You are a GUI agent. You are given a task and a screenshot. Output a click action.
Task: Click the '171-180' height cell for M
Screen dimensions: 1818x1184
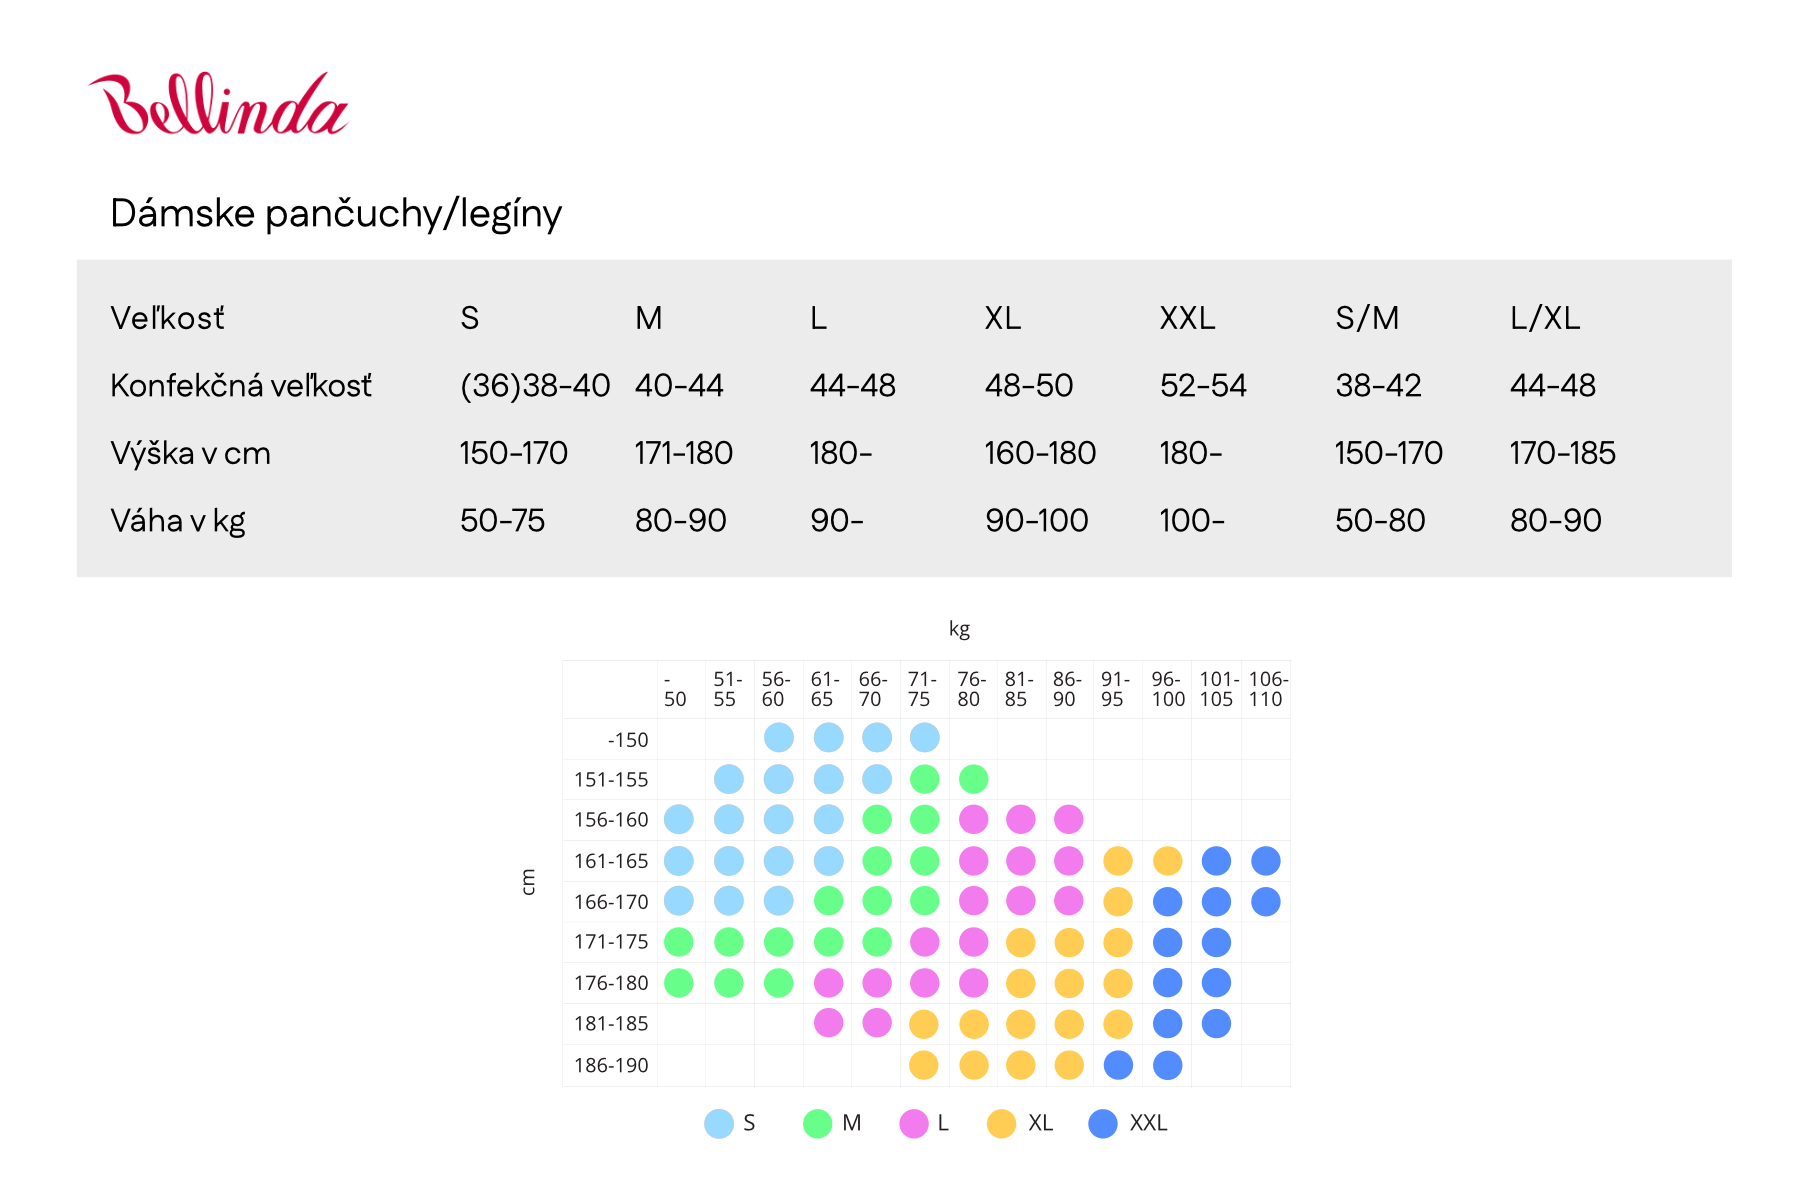[x=684, y=453]
